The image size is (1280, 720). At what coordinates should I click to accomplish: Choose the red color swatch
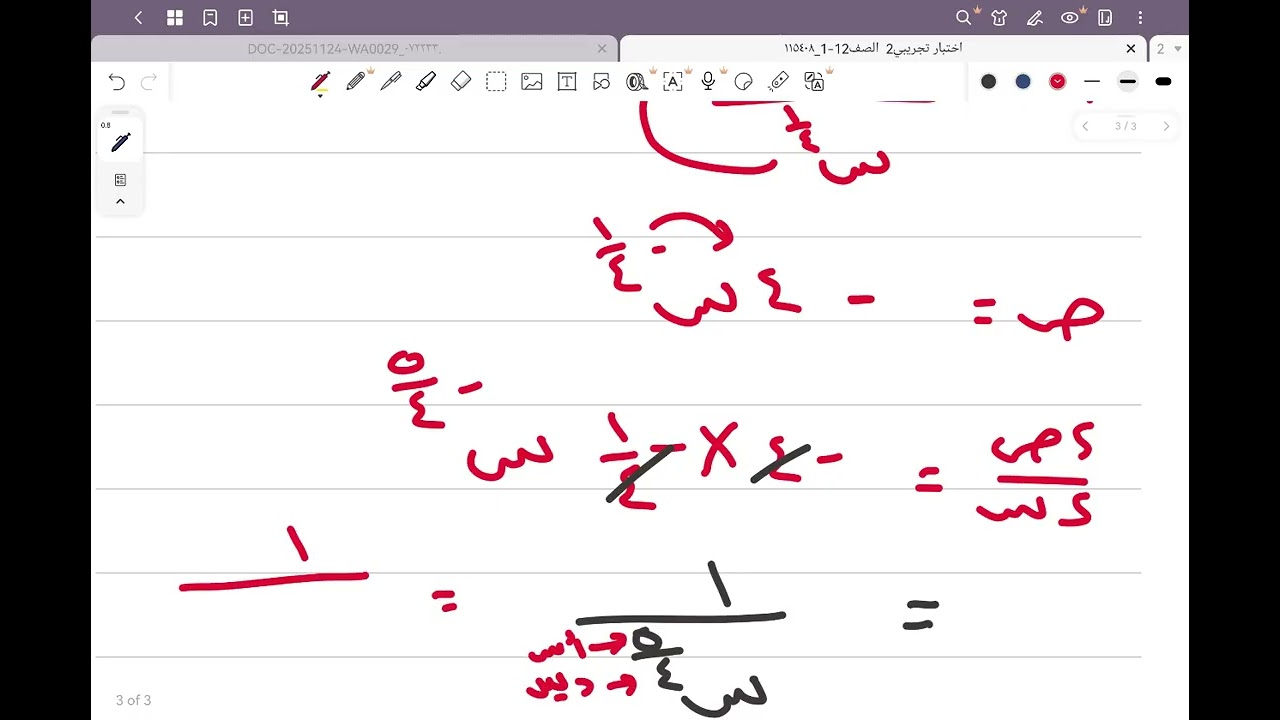coord(1057,82)
